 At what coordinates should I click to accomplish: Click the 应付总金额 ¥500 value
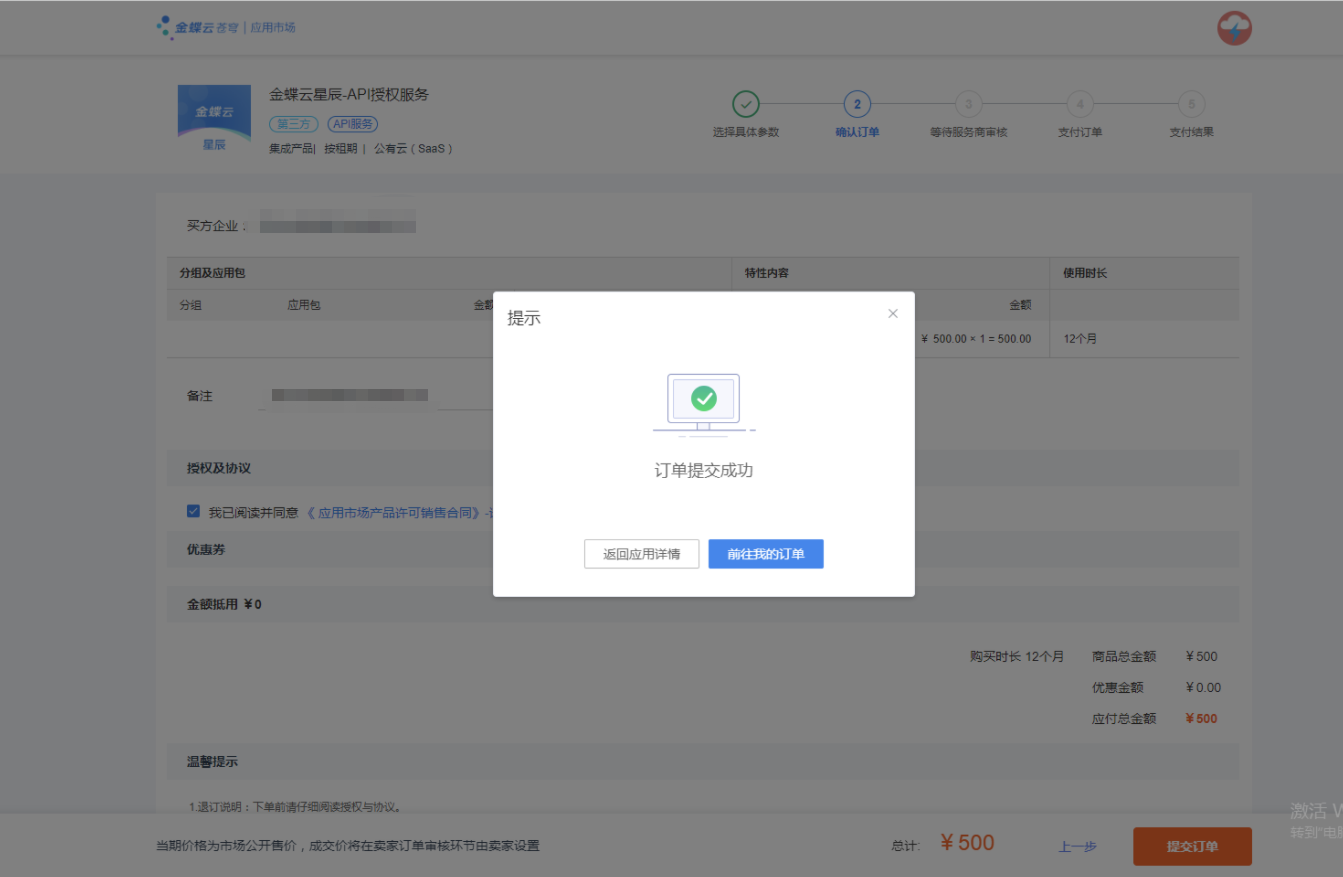coord(1201,718)
